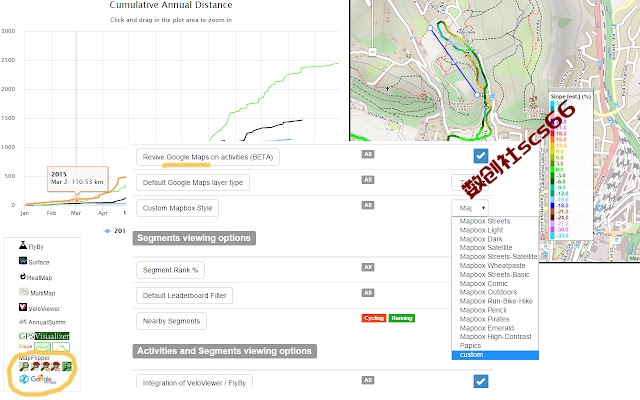
Task: Click Integration of VeloViewer / FlyBy label
Action: 194,383
